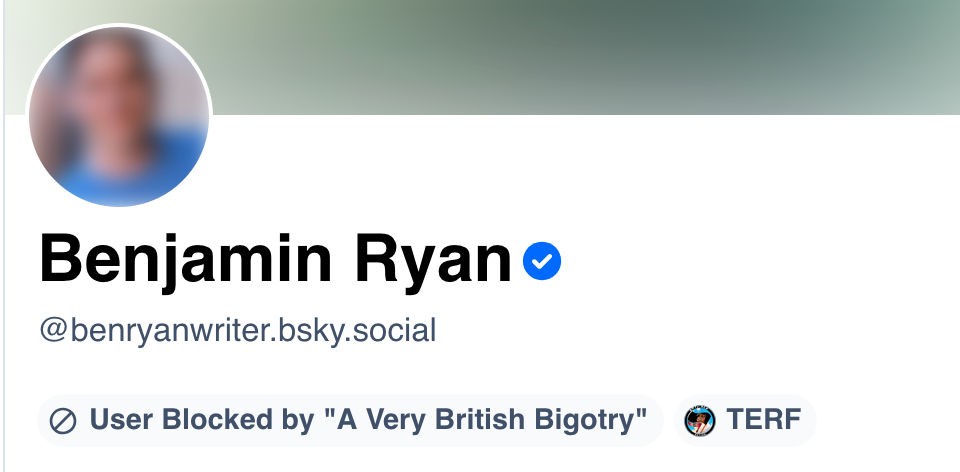
Task: Inspect the small labeler picture beside TERF
Action: [x=700, y=421]
